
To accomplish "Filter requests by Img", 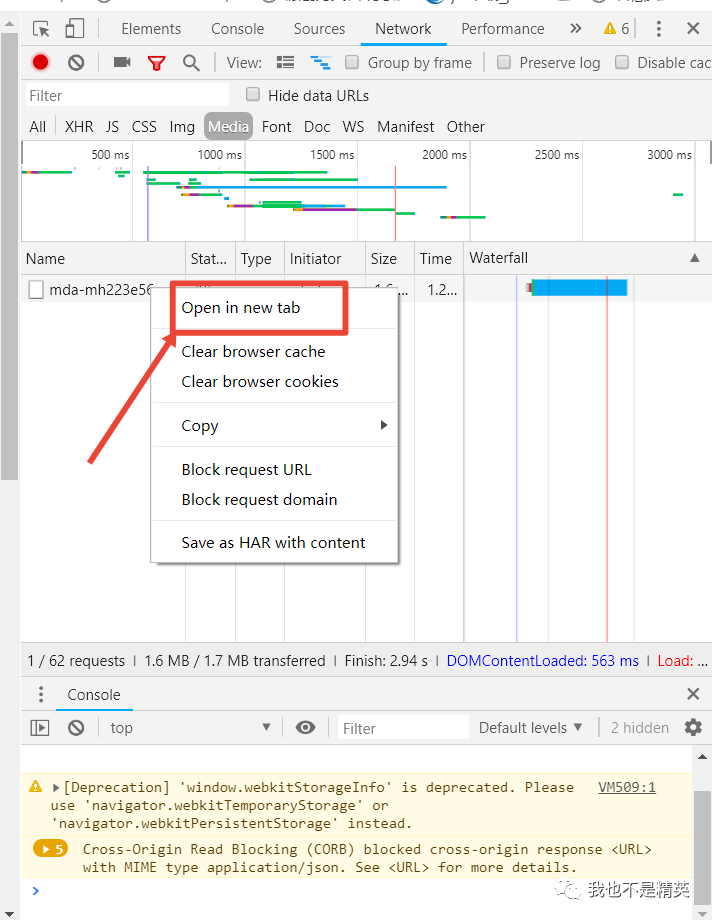I will (182, 127).
